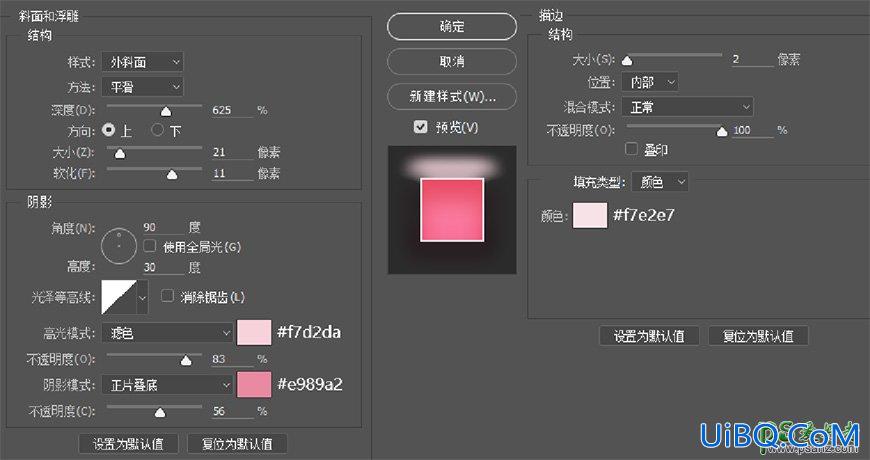
Task: Edit the stroke opacity field 100
Action: 752,130
